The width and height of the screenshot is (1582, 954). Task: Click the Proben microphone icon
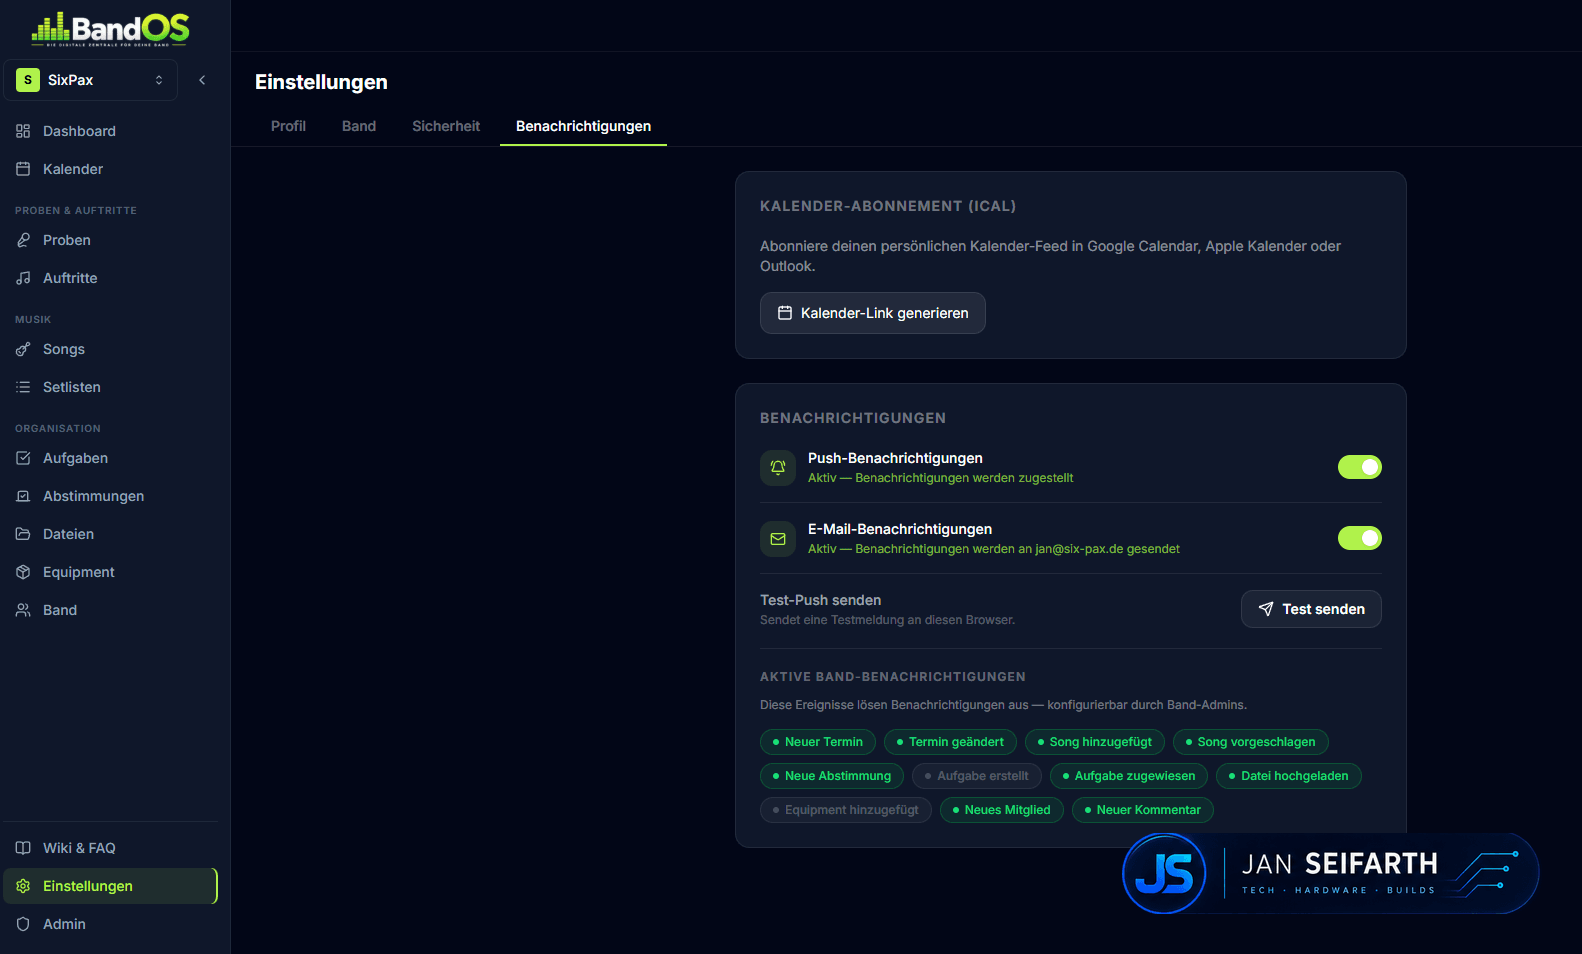(23, 240)
